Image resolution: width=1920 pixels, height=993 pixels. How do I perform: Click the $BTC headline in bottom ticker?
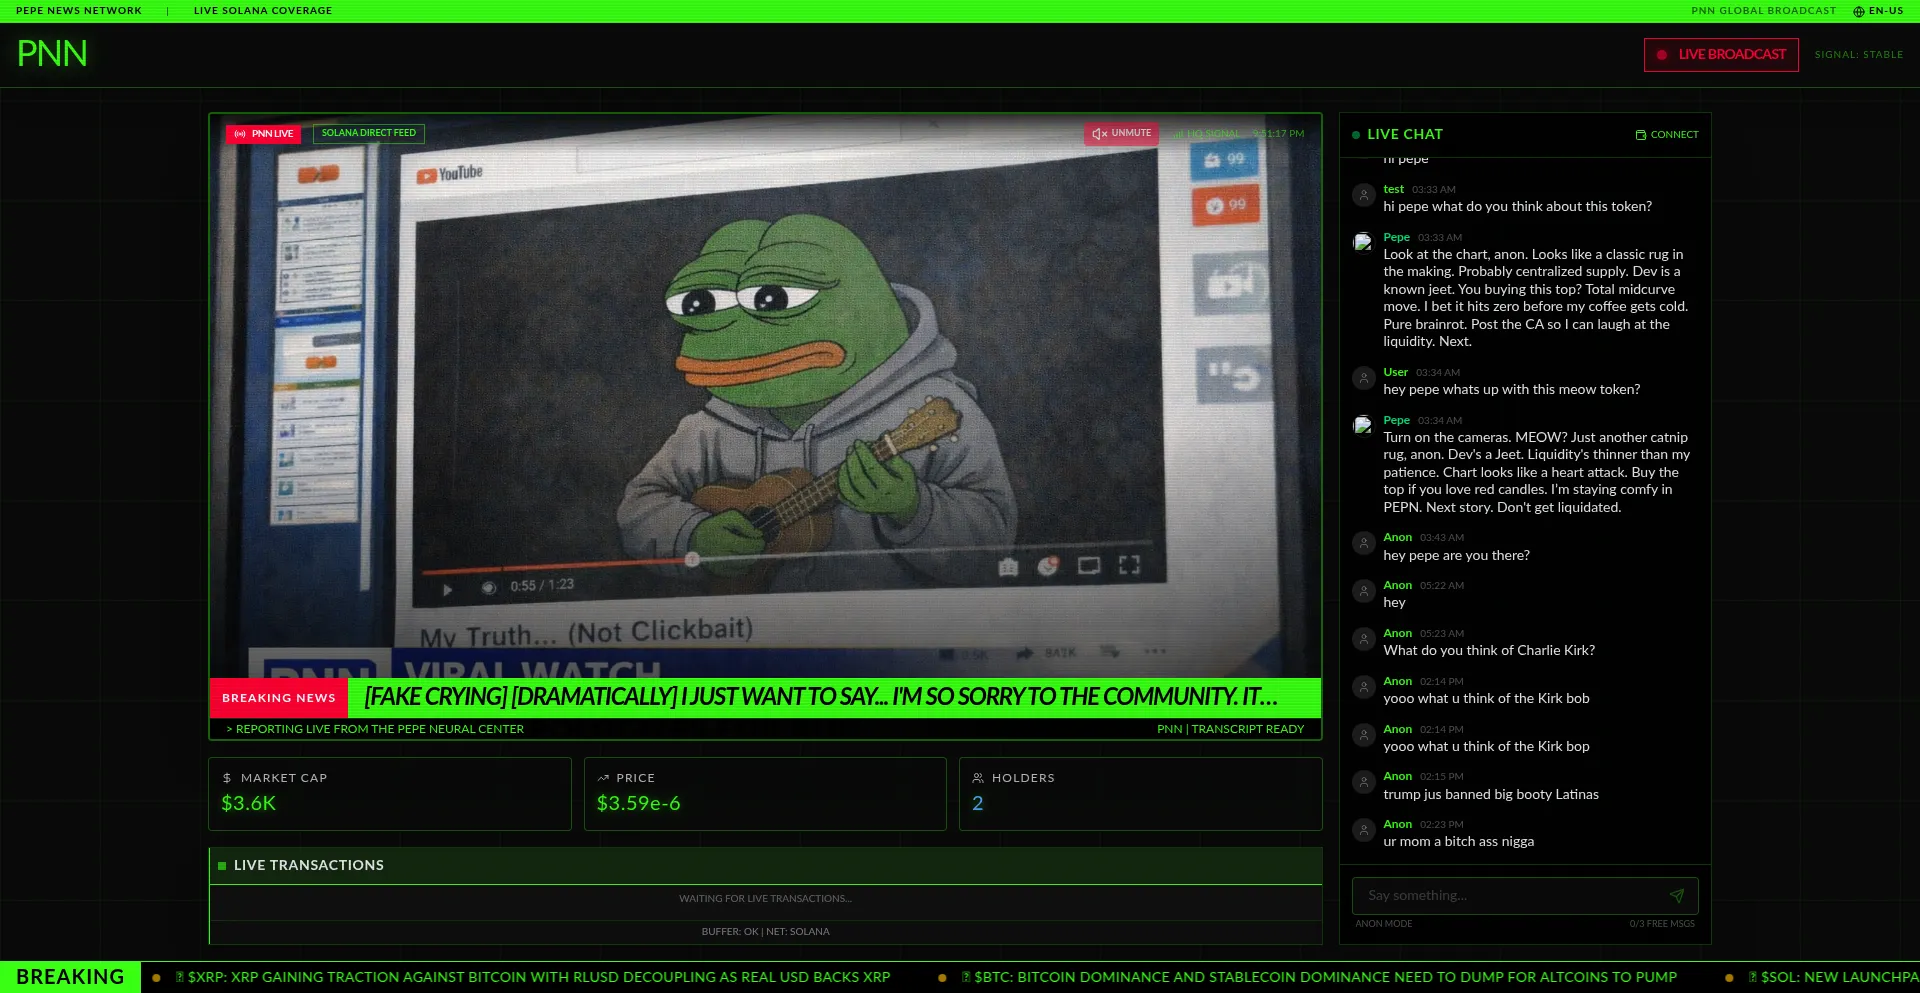click(x=1320, y=977)
